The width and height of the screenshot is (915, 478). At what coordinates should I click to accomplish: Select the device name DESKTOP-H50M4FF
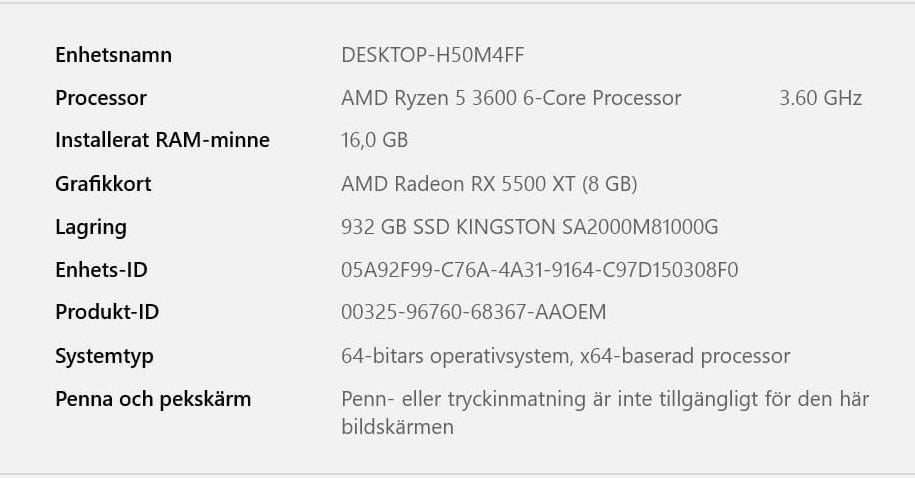446,55
